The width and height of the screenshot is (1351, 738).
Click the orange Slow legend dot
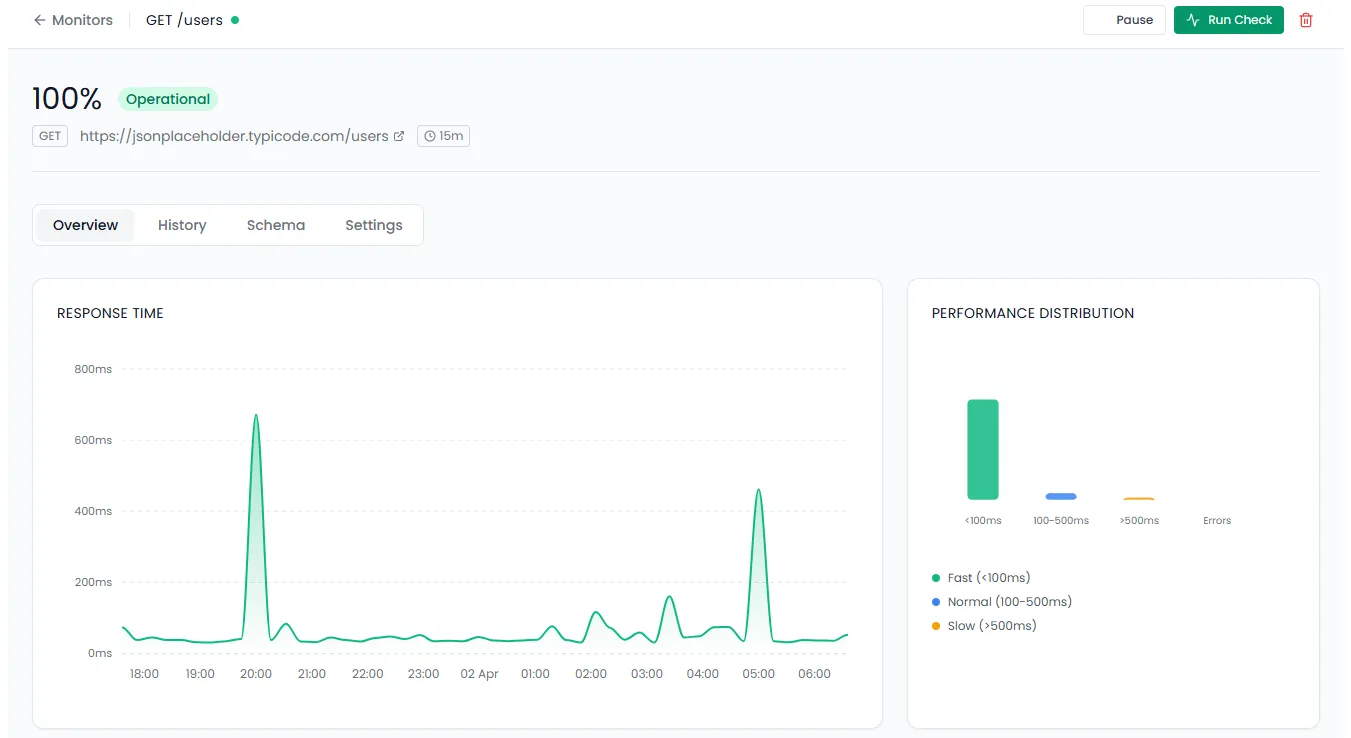936,625
